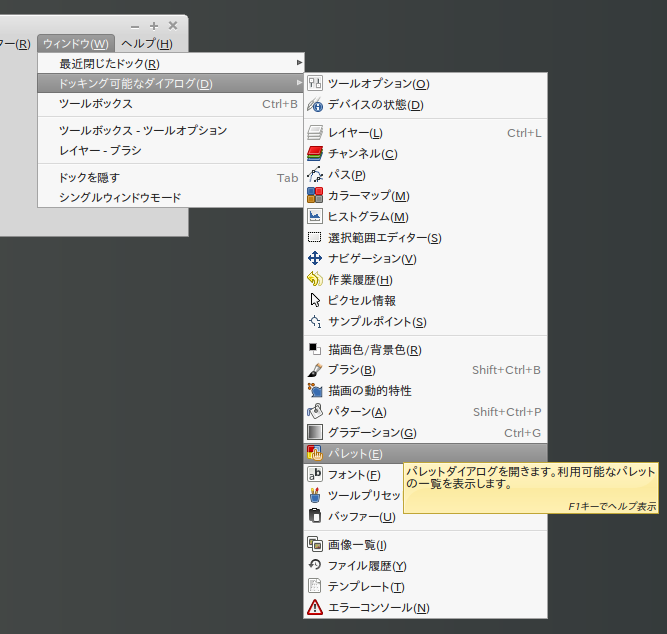Click the Images list (画像一覧) icon

coord(315,545)
